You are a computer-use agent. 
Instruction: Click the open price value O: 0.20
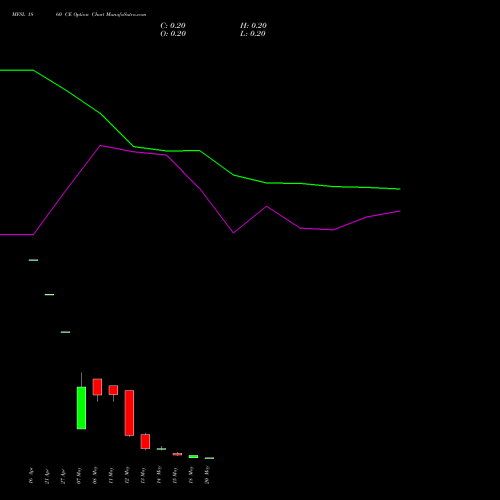(x=173, y=34)
